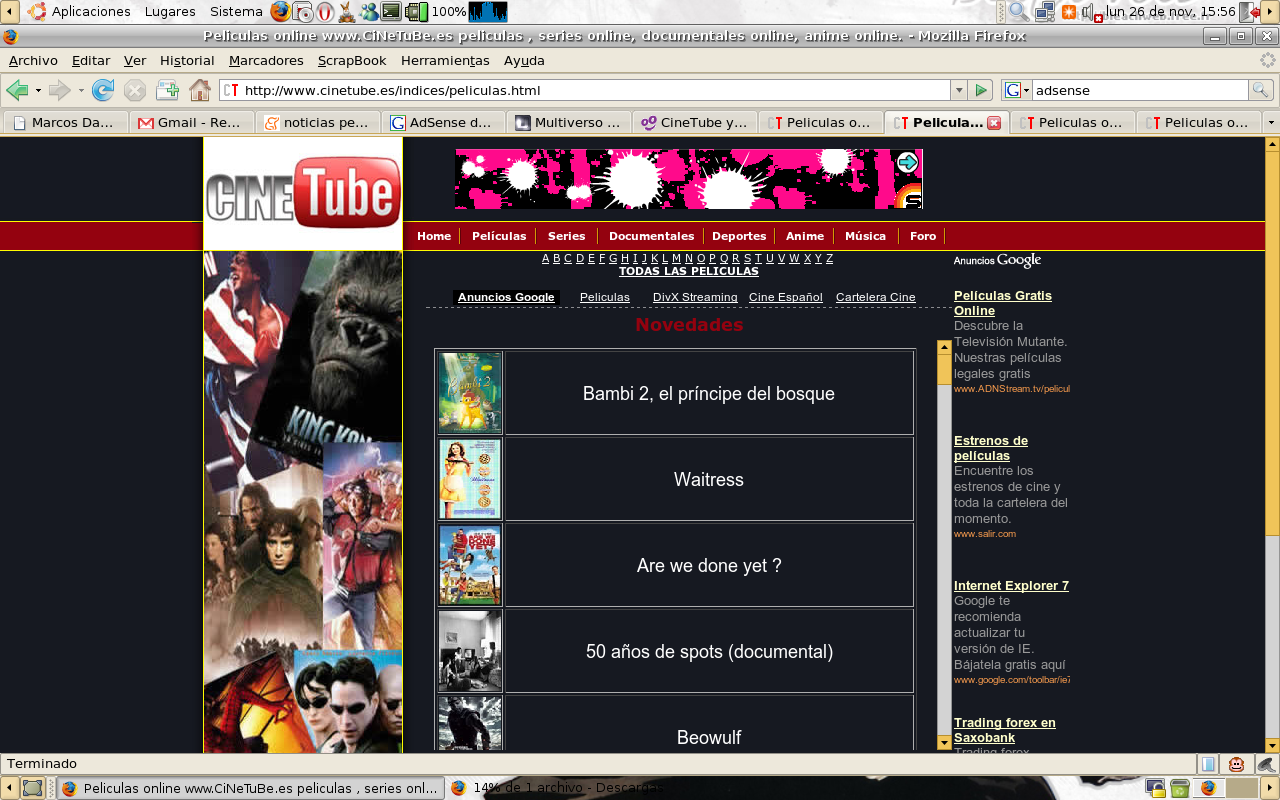Click the Waitress movie poster thumbnail
1280x800 pixels.
[470, 479]
